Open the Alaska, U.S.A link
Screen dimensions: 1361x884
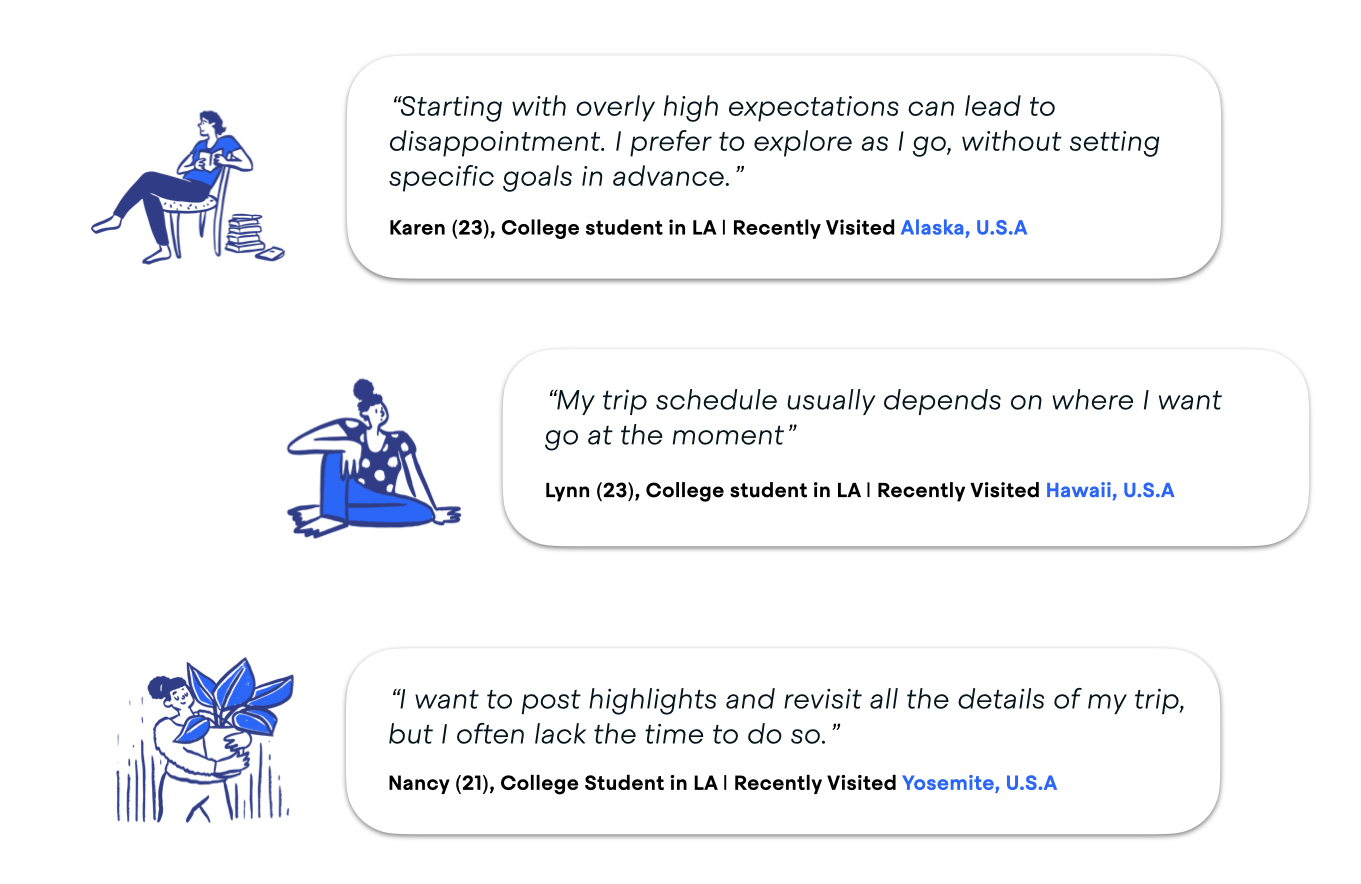(x=963, y=228)
